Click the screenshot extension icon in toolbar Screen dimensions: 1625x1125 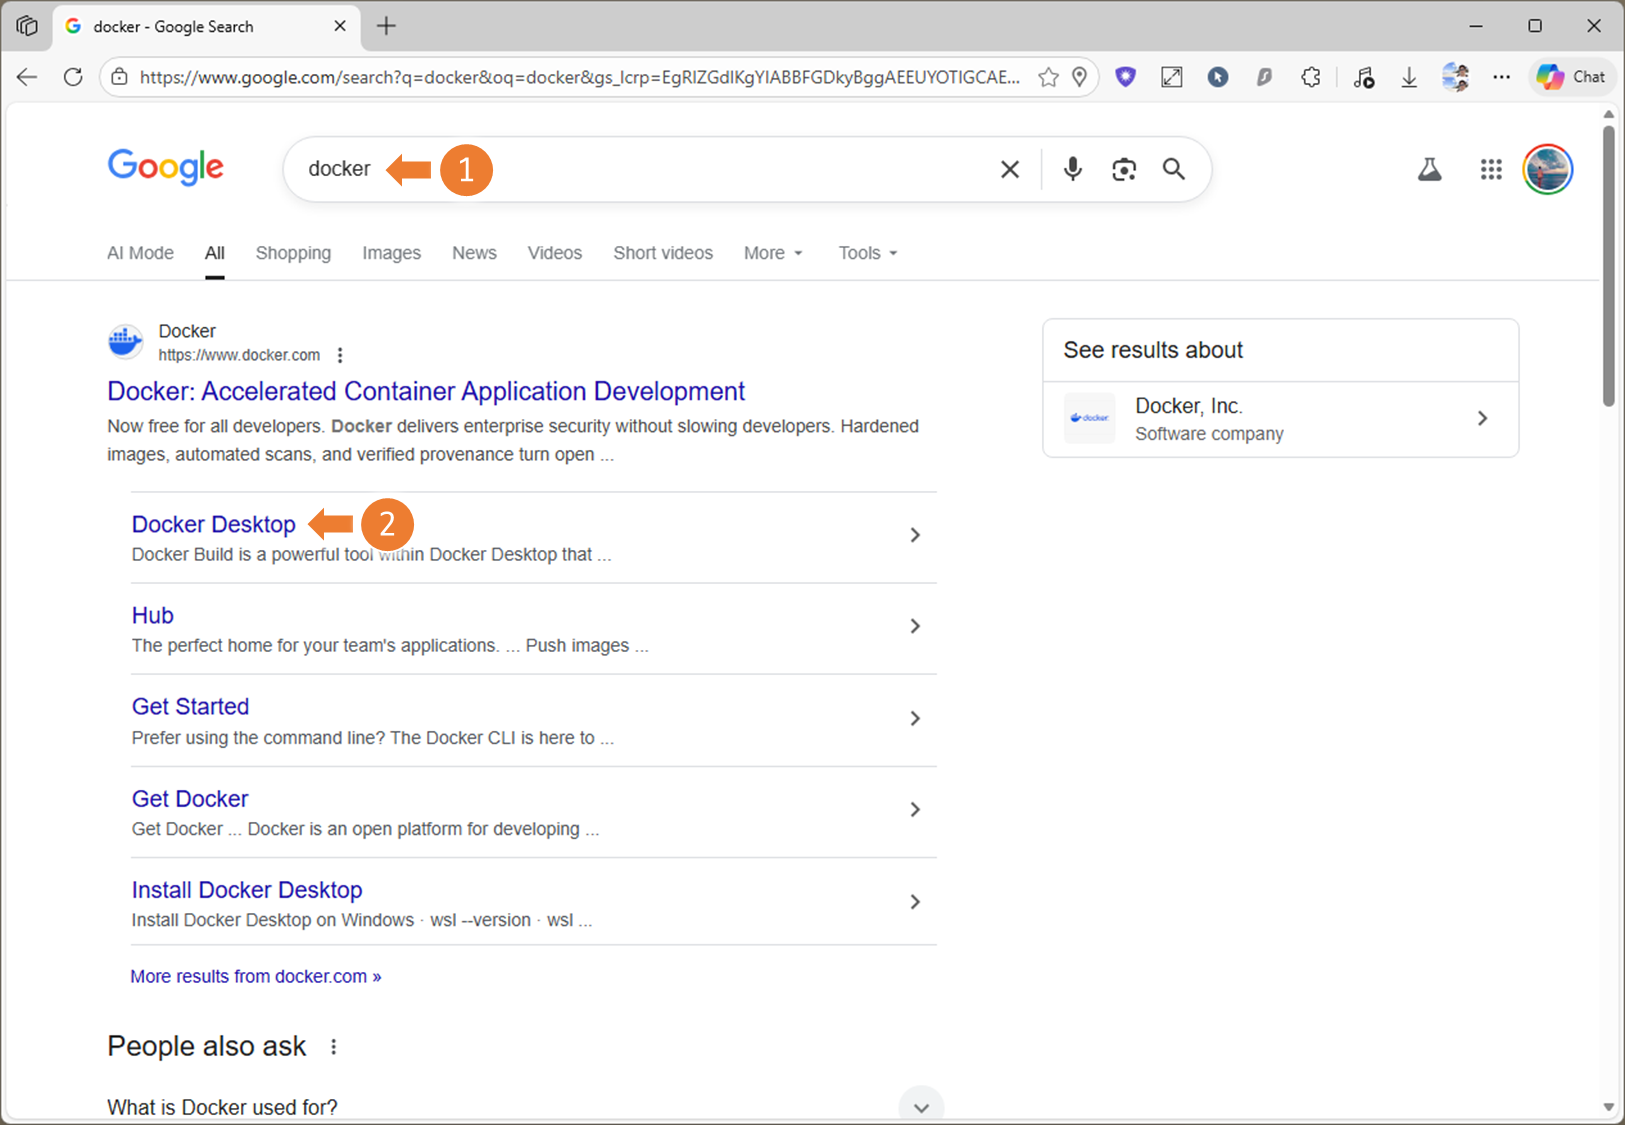[x=1172, y=77]
